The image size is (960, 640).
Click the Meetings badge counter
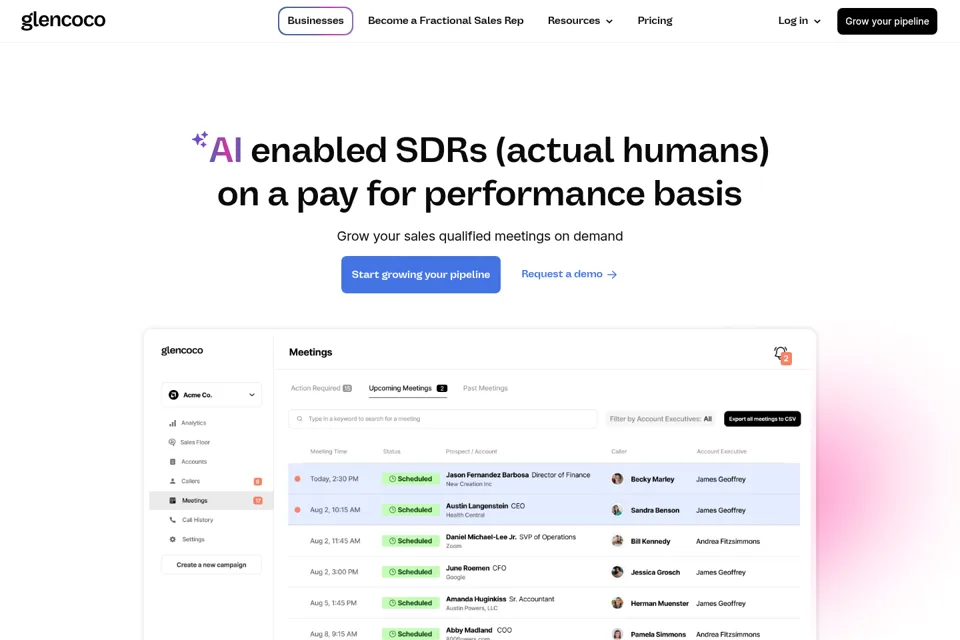tap(258, 500)
